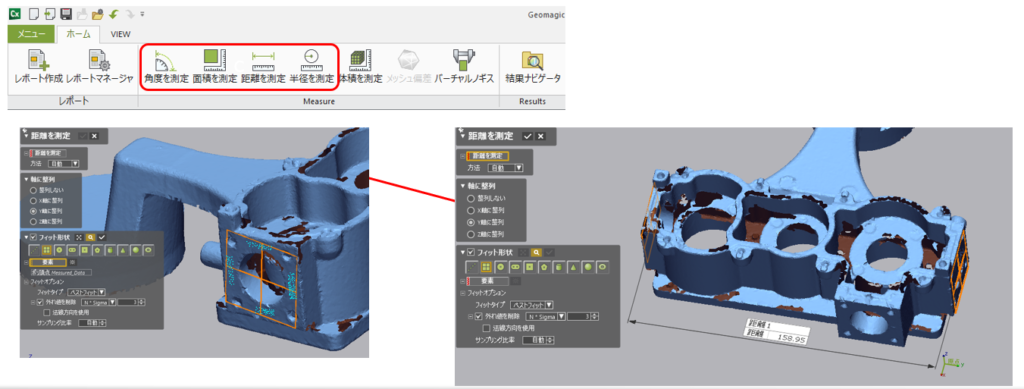Toggle the 外れ値を削除 checkbox in the right panel
Viewport: 1024px width, 389px height.
click(x=479, y=317)
